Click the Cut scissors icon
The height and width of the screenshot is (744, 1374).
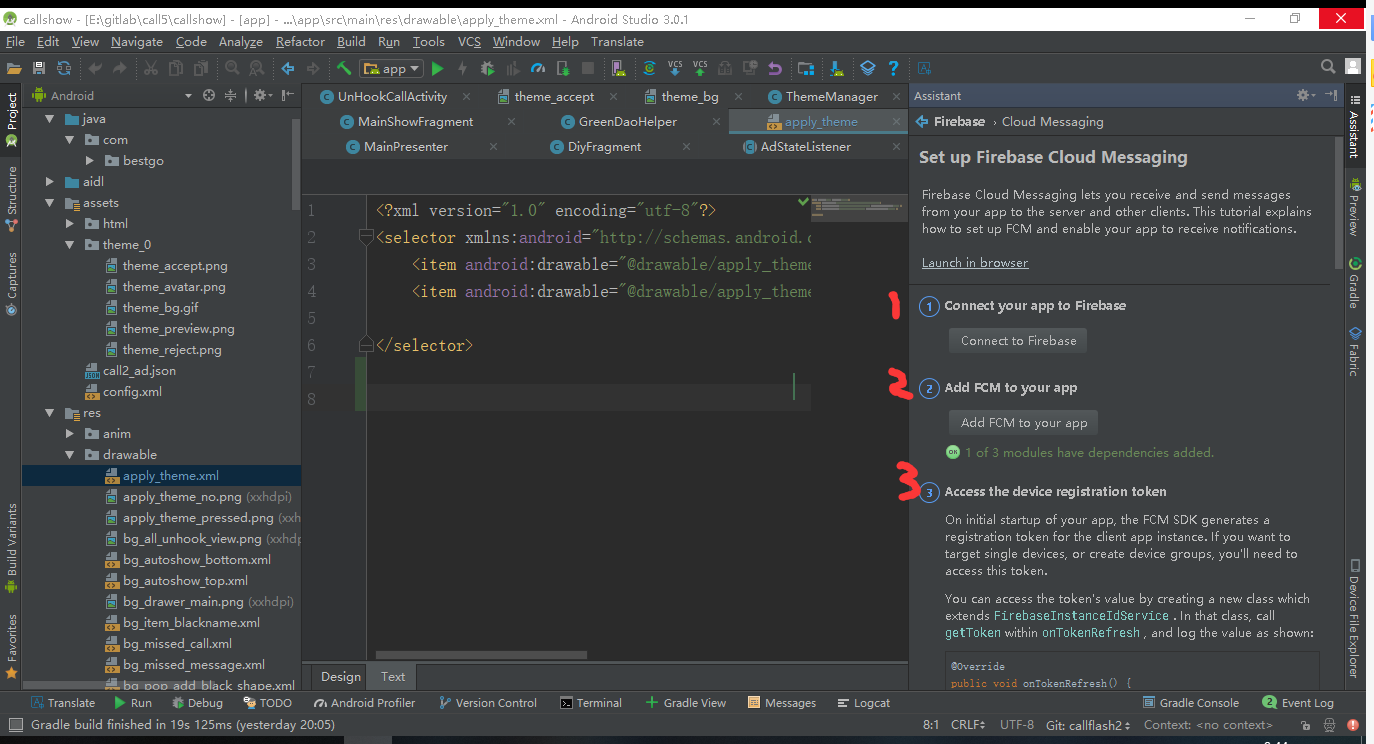pyautogui.click(x=151, y=68)
